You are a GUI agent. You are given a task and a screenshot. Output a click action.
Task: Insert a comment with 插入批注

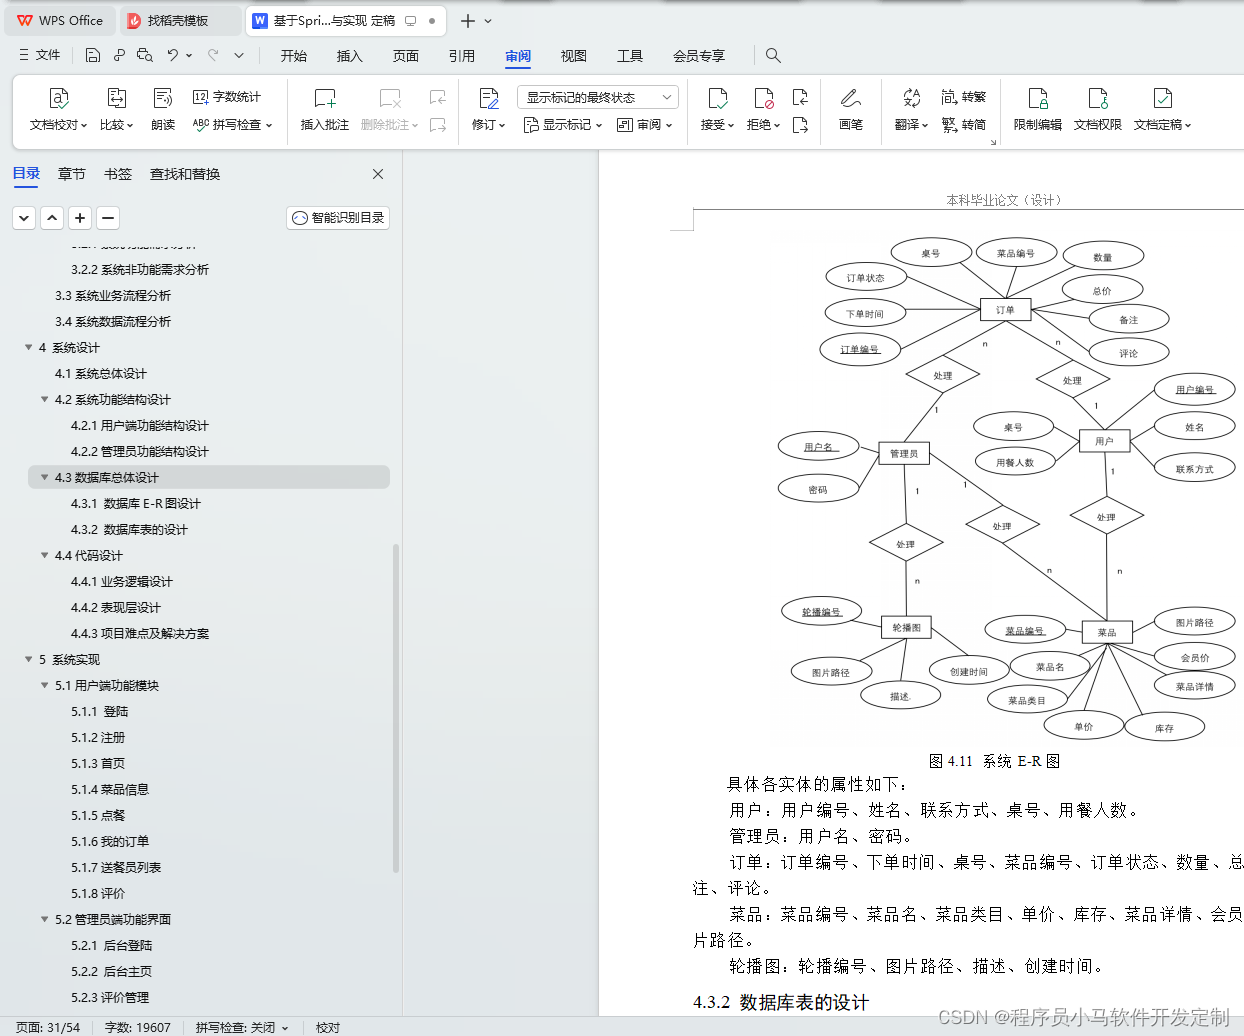point(324,110)
